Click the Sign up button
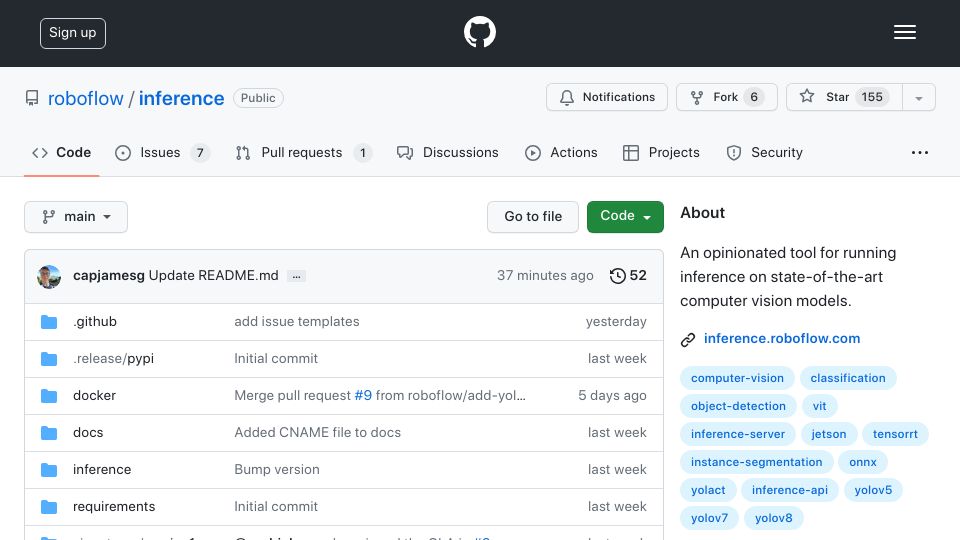960x540 pixels. tap(73, 33)
